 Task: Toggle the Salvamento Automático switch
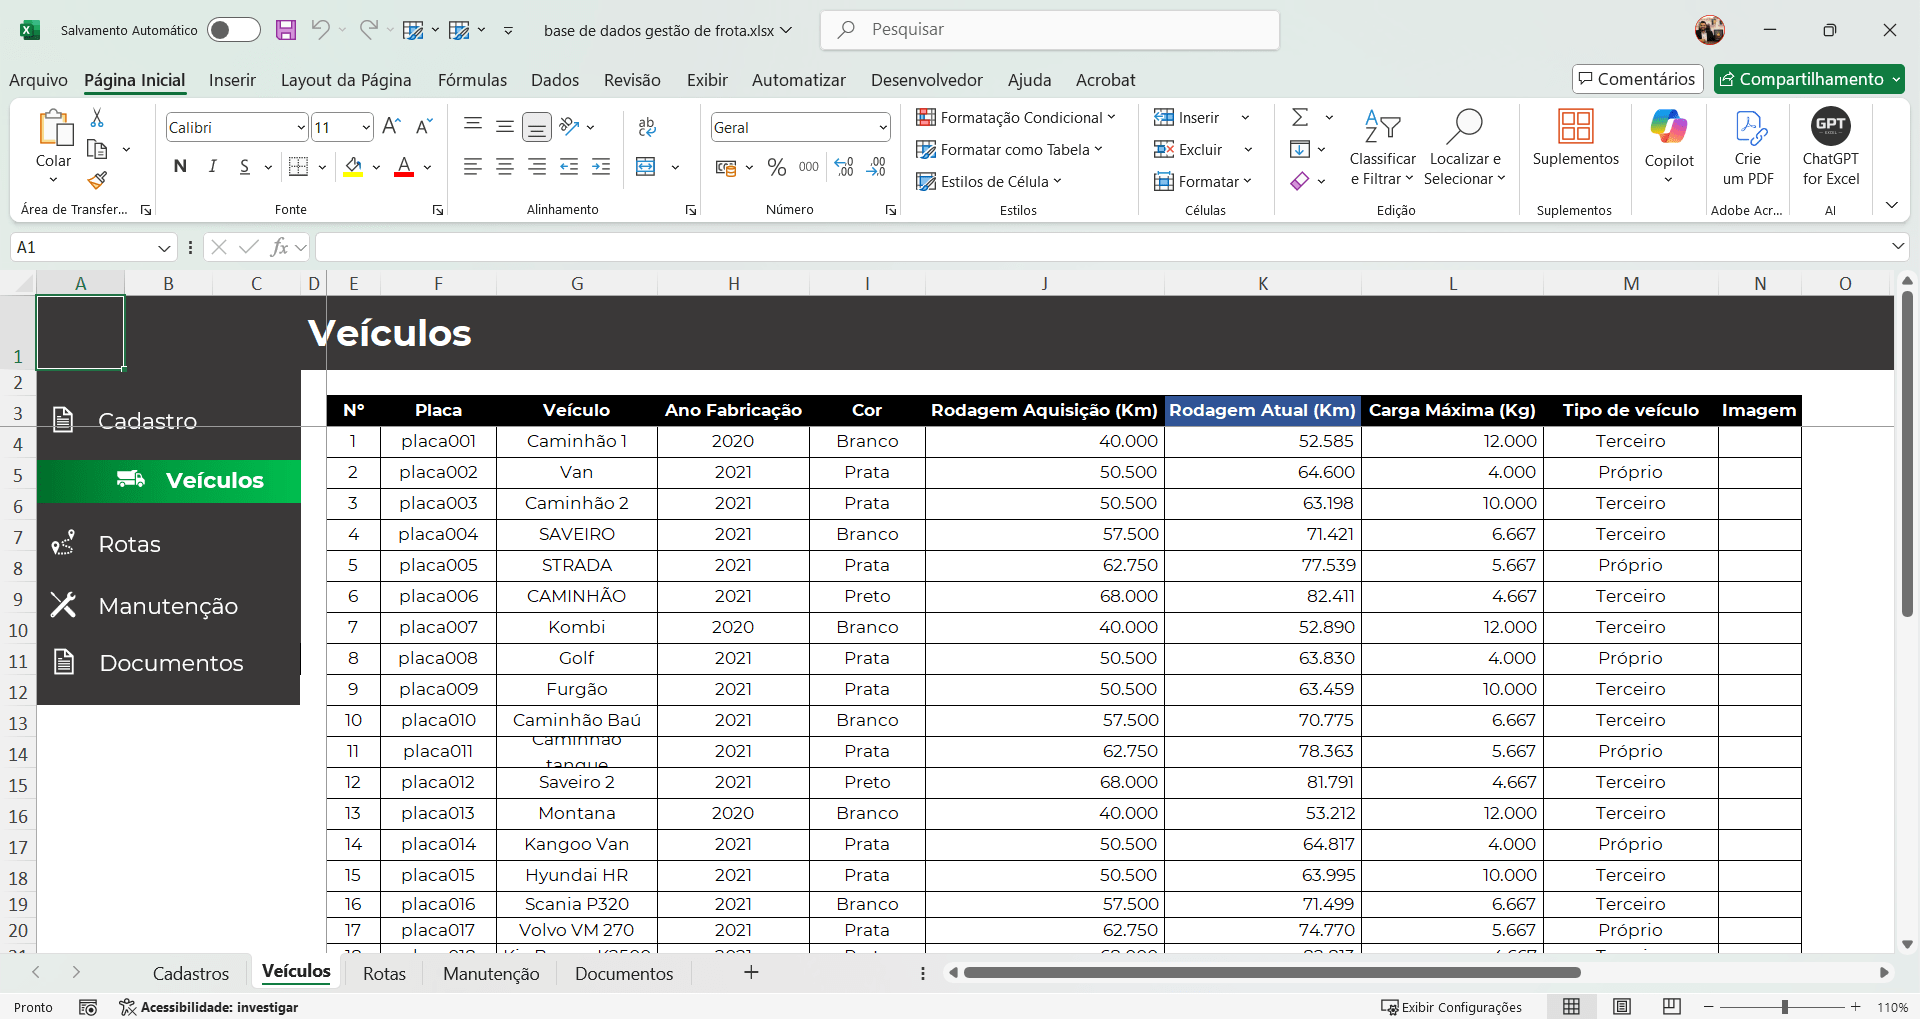[233, 30]
